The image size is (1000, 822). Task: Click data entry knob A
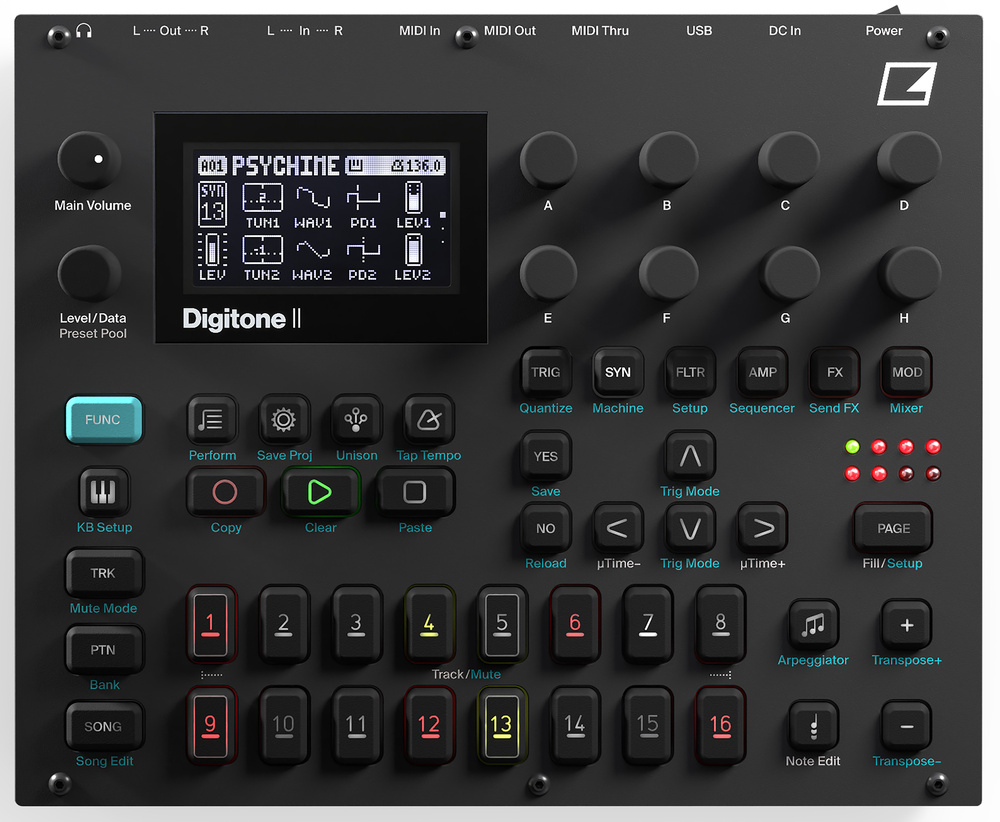point(548,161)
